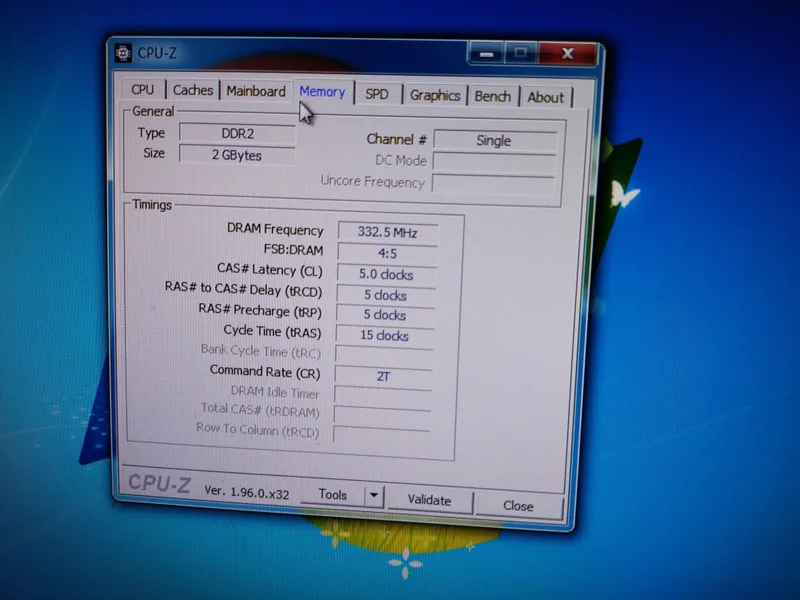The height and width of the screenshot is (600, 800).
Task: Click the DRAM Frequency label
Action: 275,230
